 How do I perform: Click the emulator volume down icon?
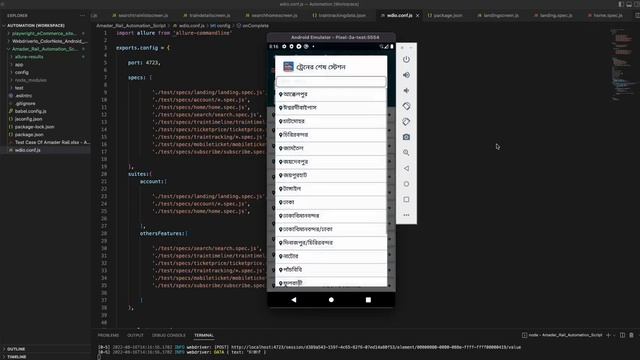pyautogui.click(x=406, y=91)
